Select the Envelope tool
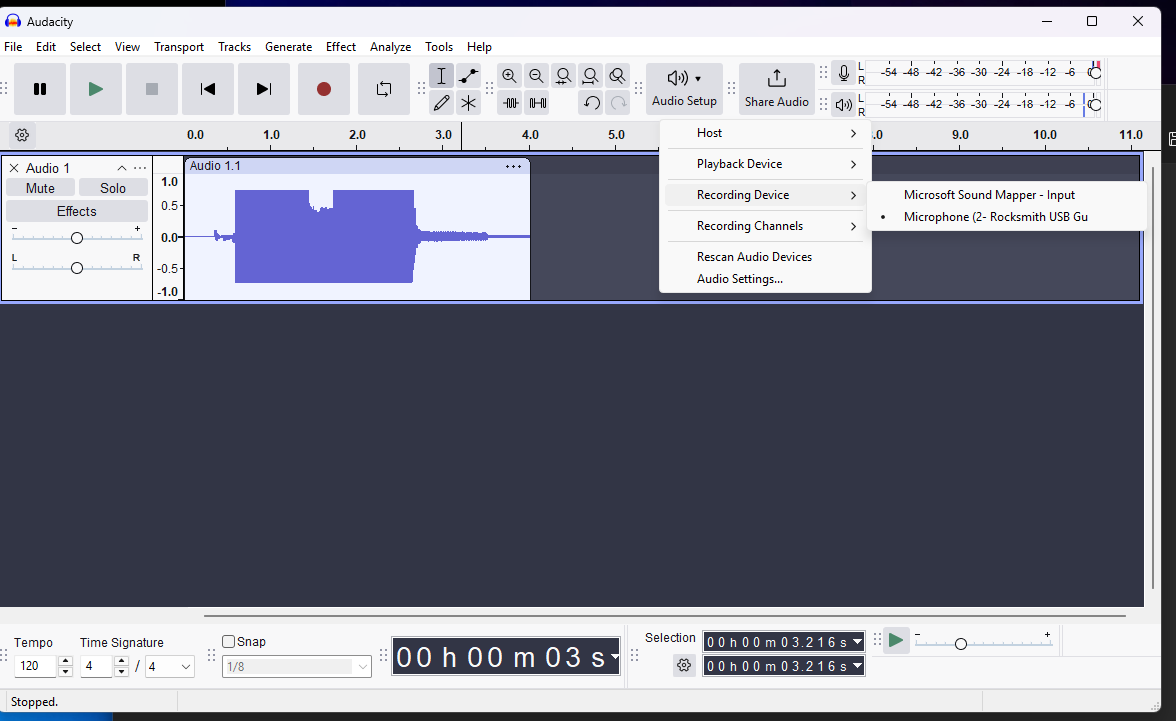 (x=469, y=76)
